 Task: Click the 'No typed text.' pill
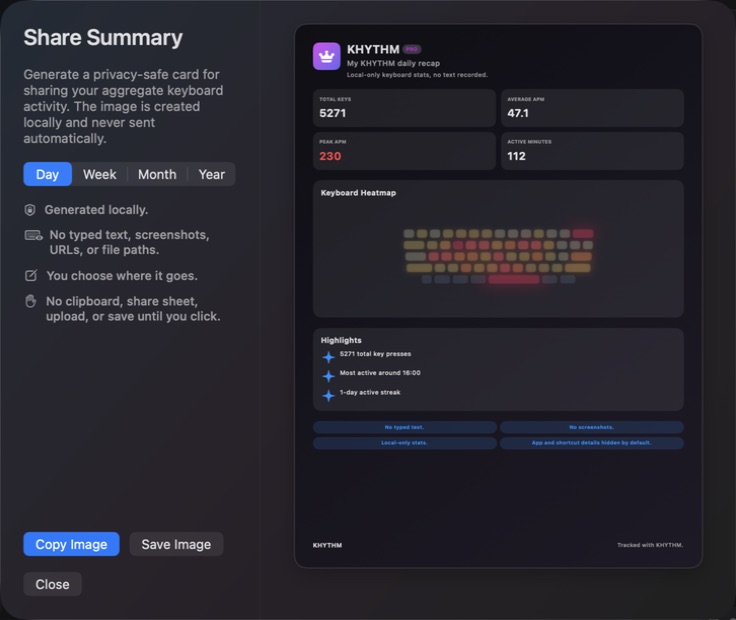(x=405, y=427)
